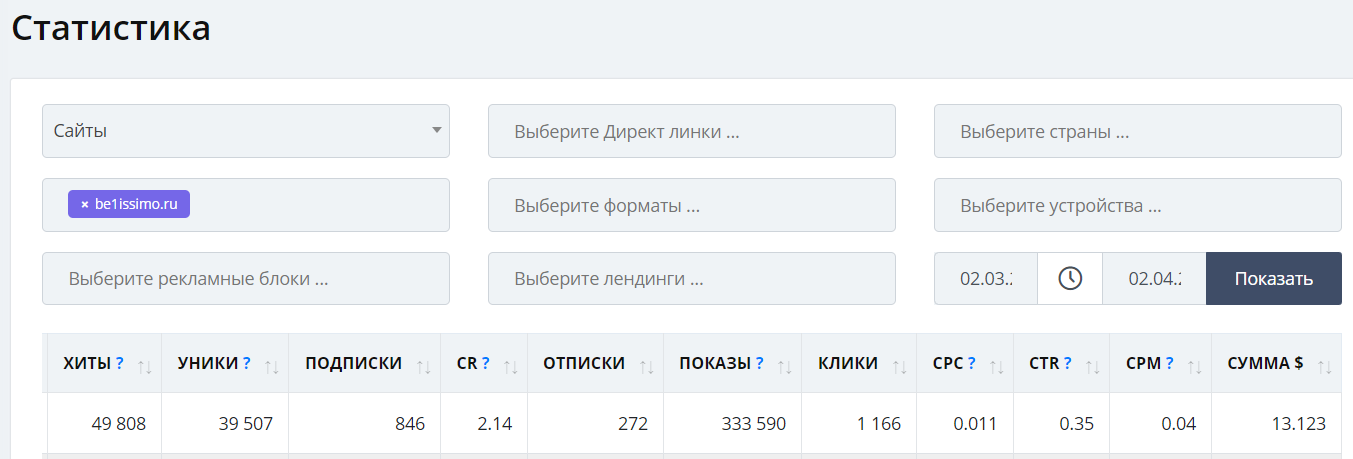Remove the be1issimo.ru site tag

pos(85,204)
